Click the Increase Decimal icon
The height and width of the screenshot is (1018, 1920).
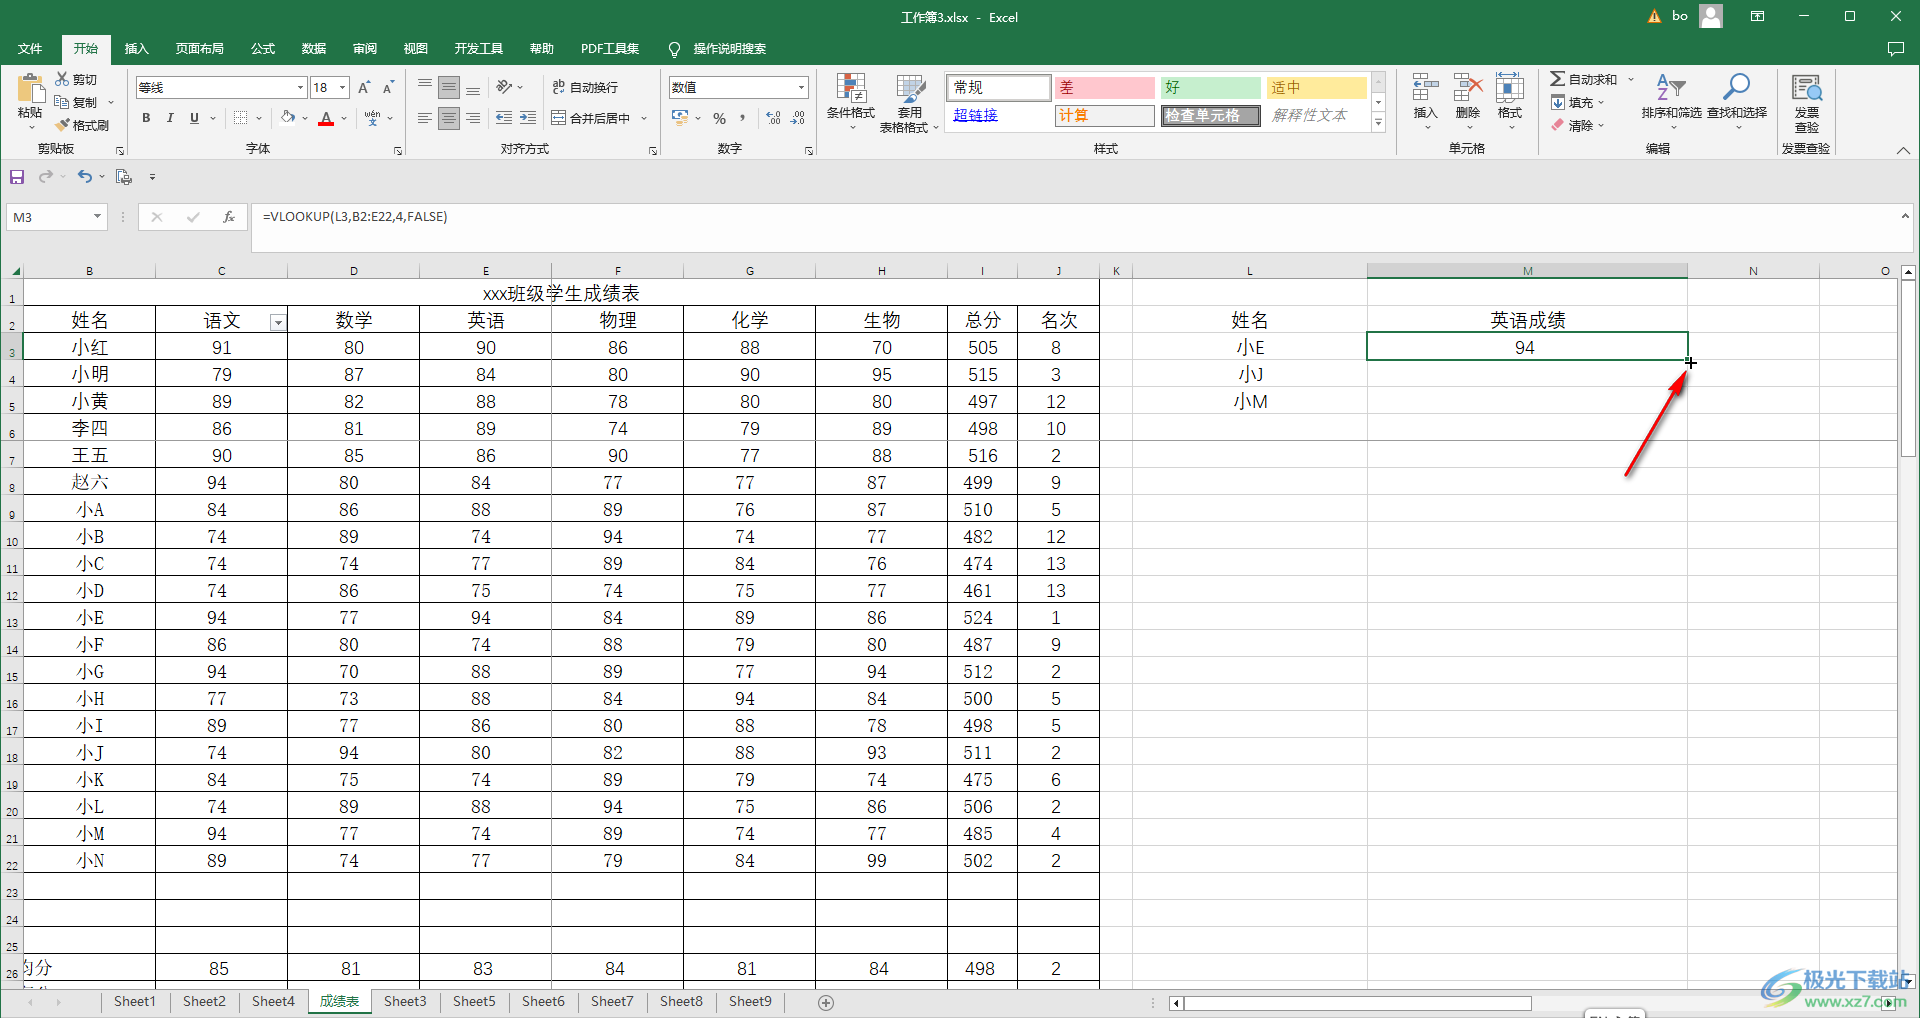pyautogui.click(x=774, y=118)
